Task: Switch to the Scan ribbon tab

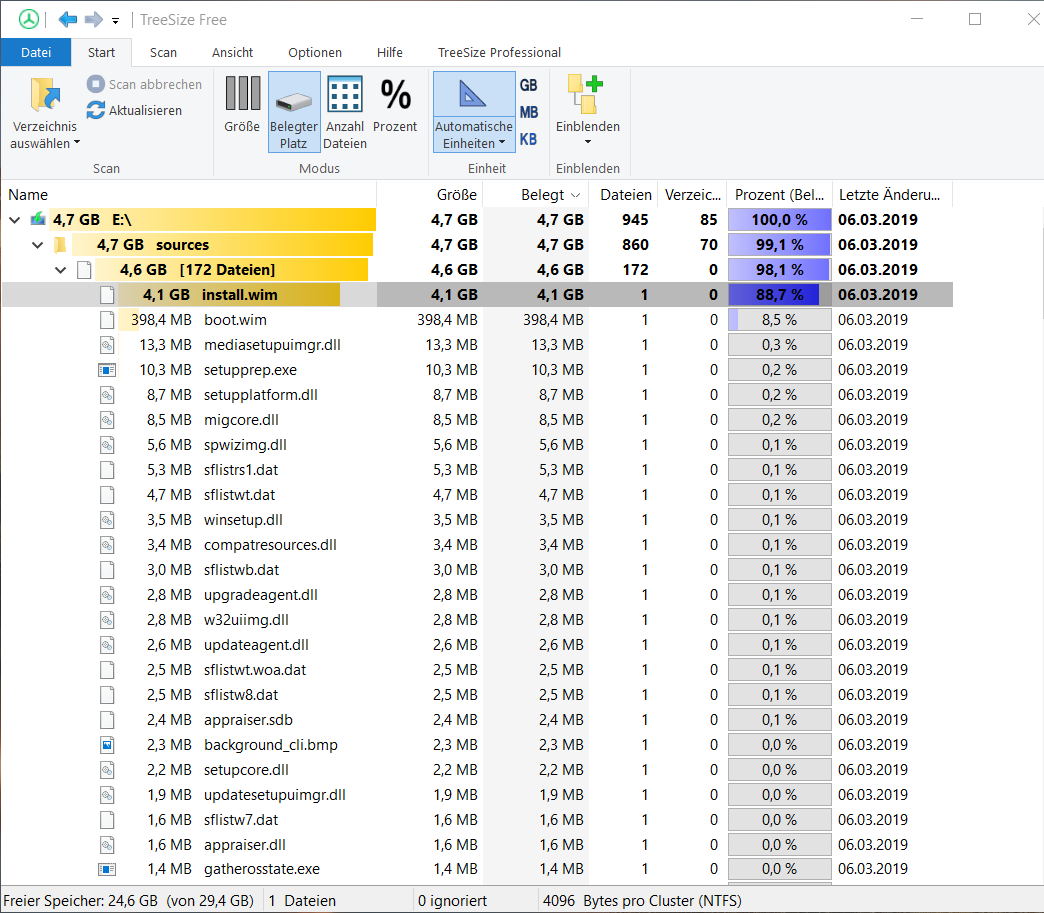Action: pos(163,52)
